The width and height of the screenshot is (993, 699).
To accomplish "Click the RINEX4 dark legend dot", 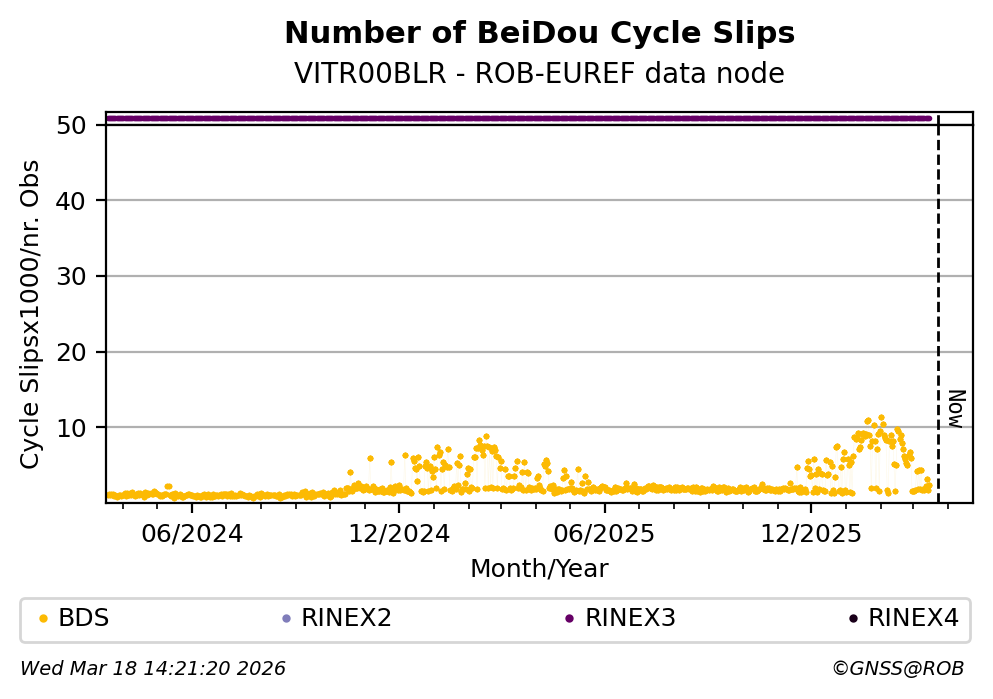I will [853, 619].
